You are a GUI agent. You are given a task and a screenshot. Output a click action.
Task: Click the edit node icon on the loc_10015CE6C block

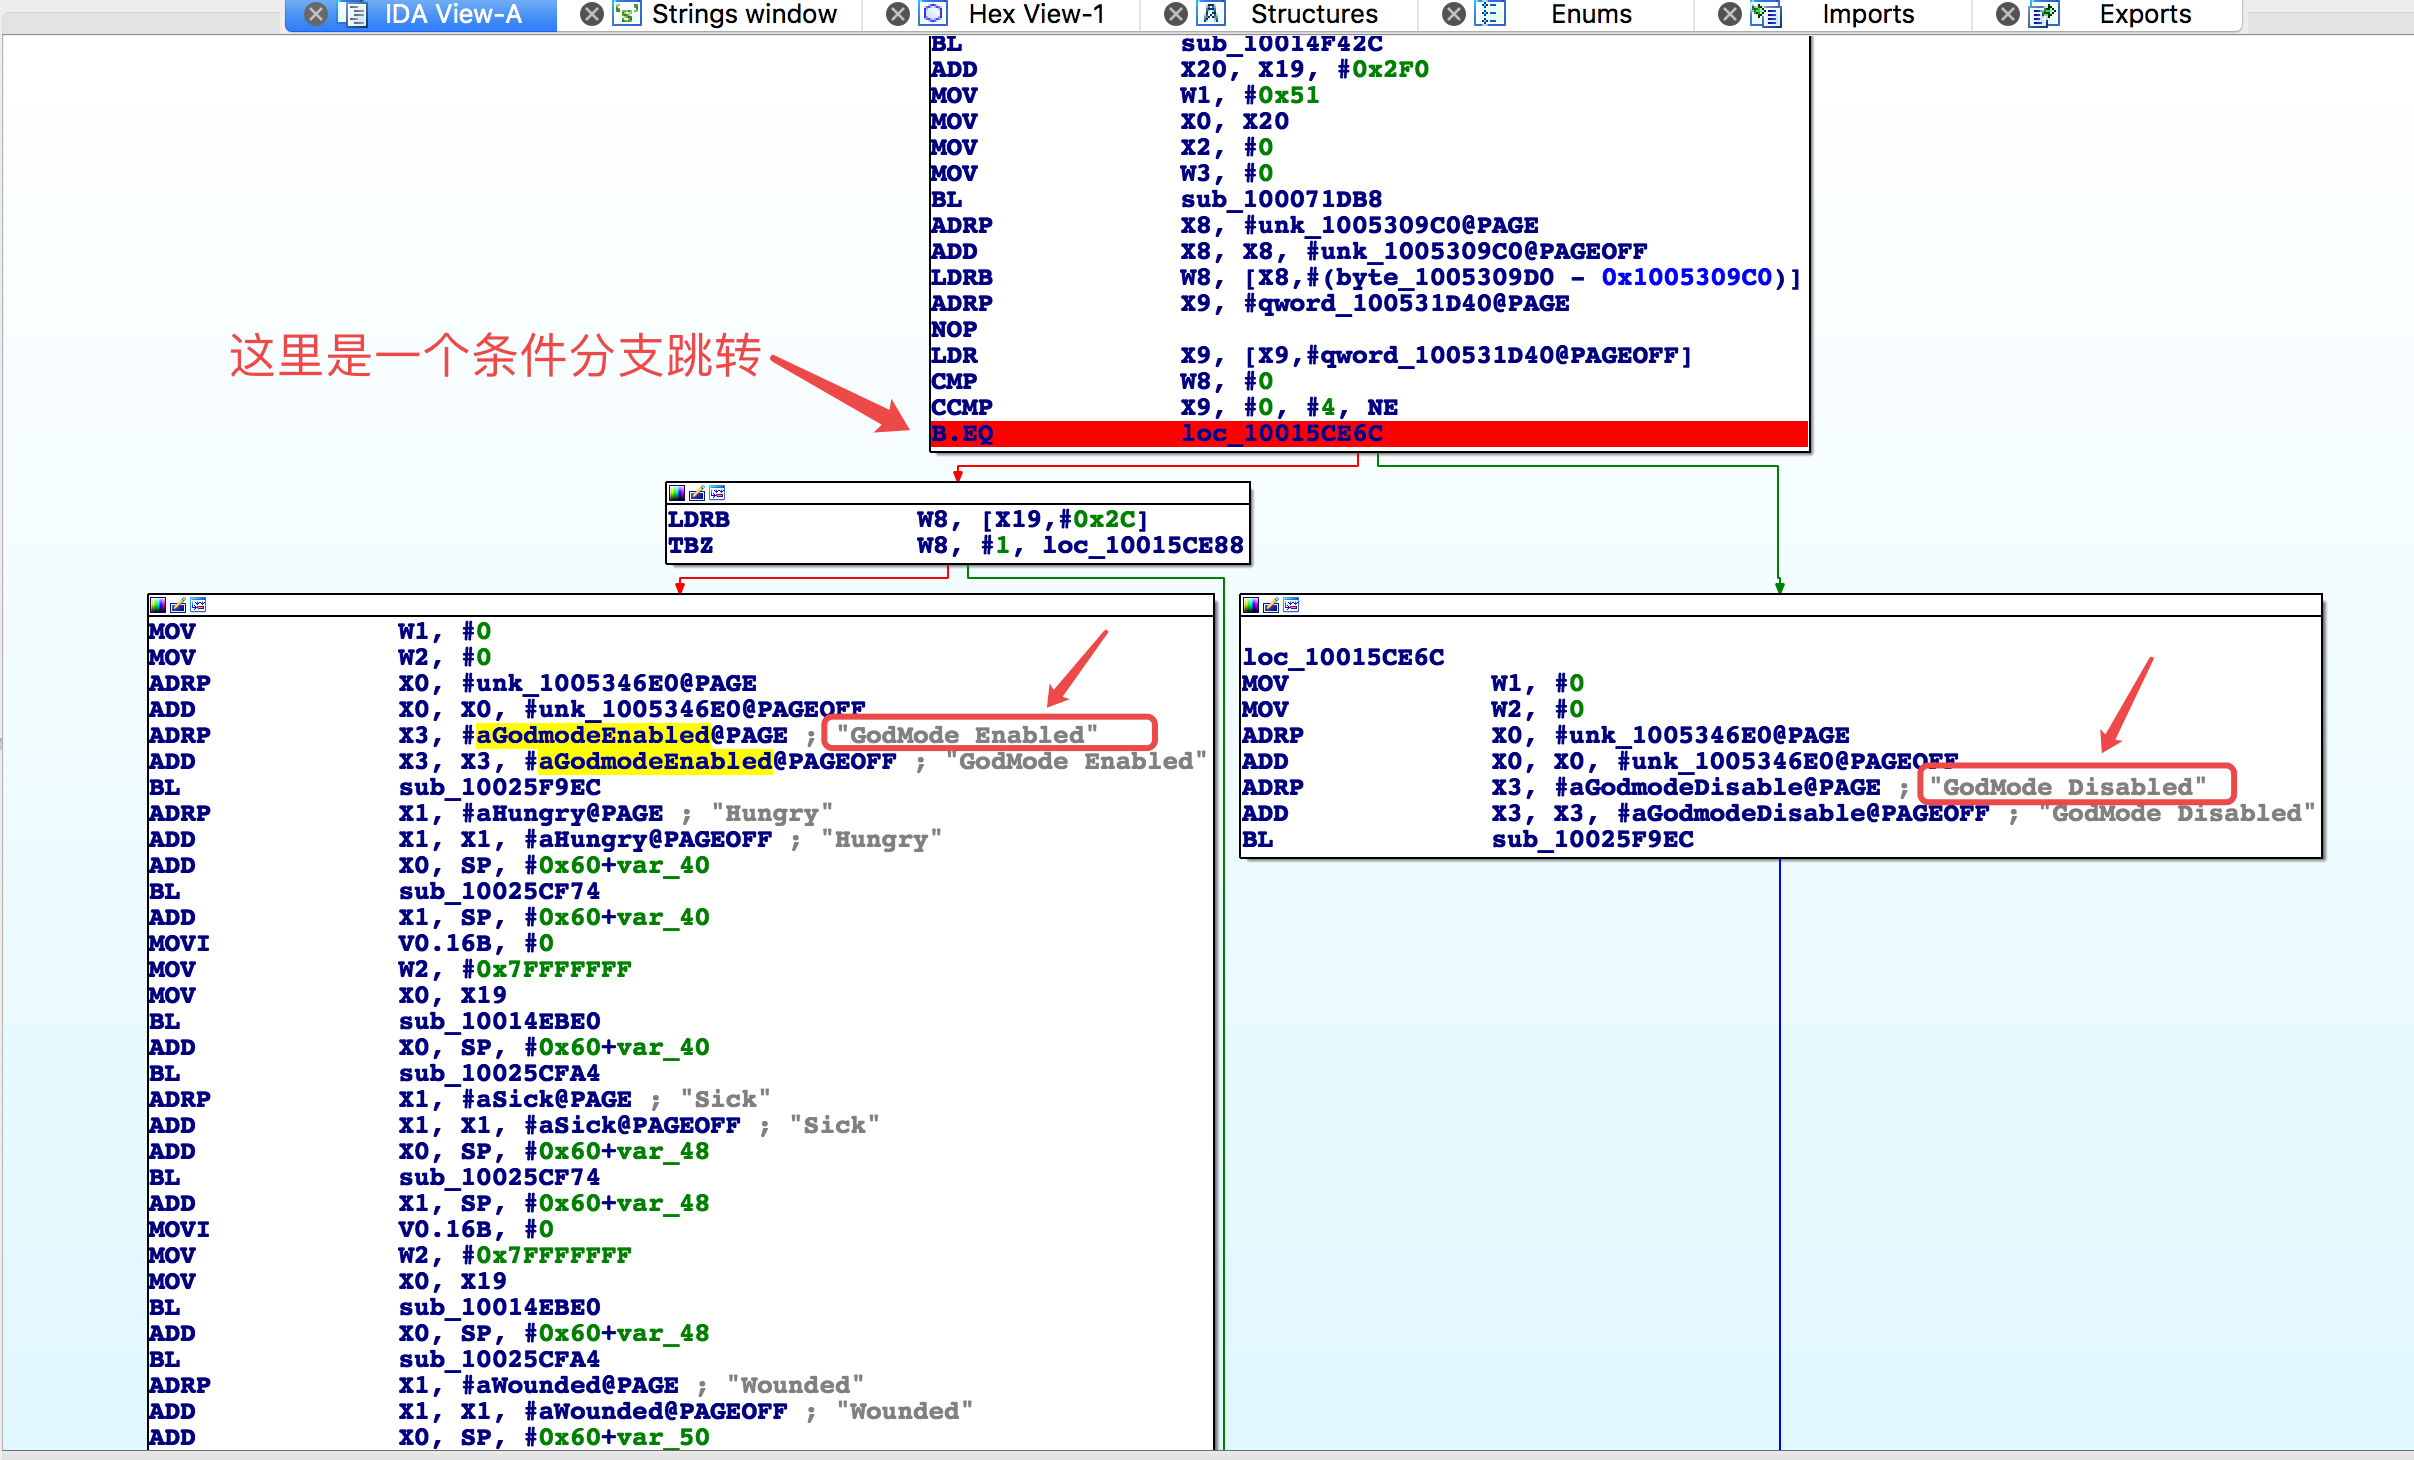coord(1271,605)
